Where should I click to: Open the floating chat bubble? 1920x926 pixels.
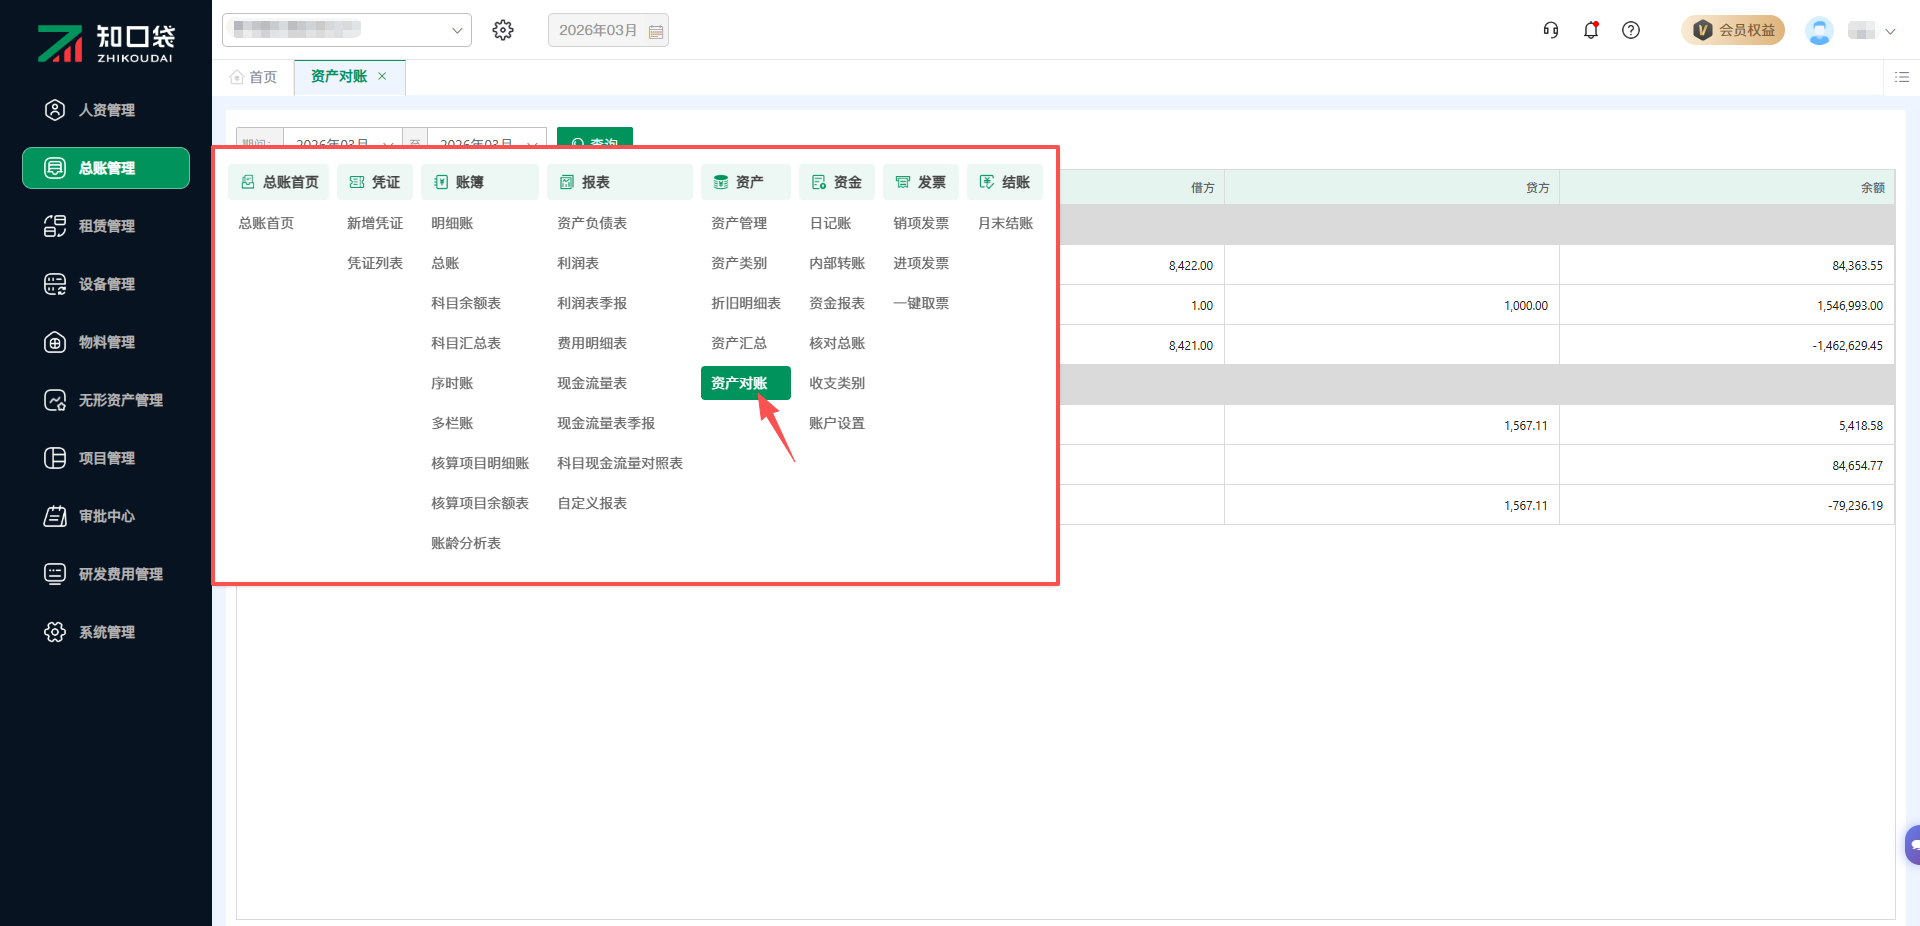point(1912,845)
